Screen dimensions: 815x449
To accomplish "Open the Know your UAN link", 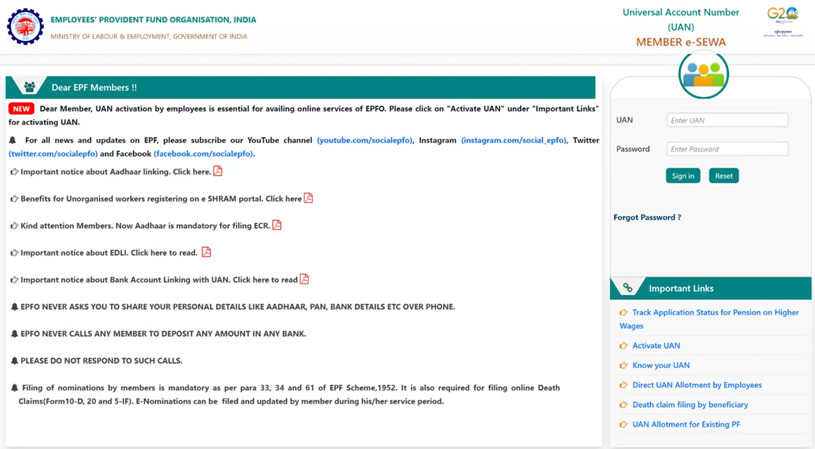I will click(x=661, y=365).
